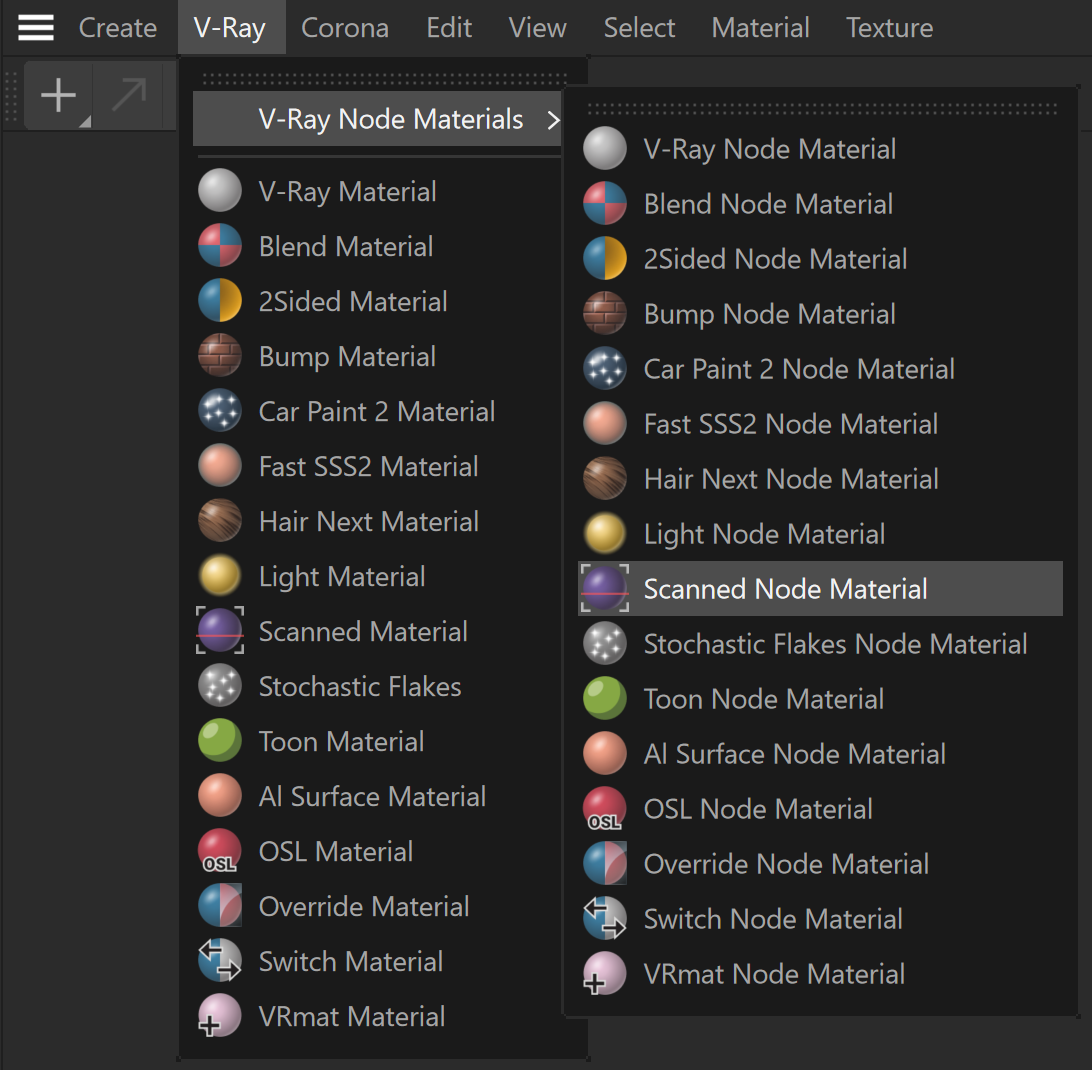This screenshot has width=1092, height=1070.
Task: Click the Toon Material green sphere icon
Action: 220,741
